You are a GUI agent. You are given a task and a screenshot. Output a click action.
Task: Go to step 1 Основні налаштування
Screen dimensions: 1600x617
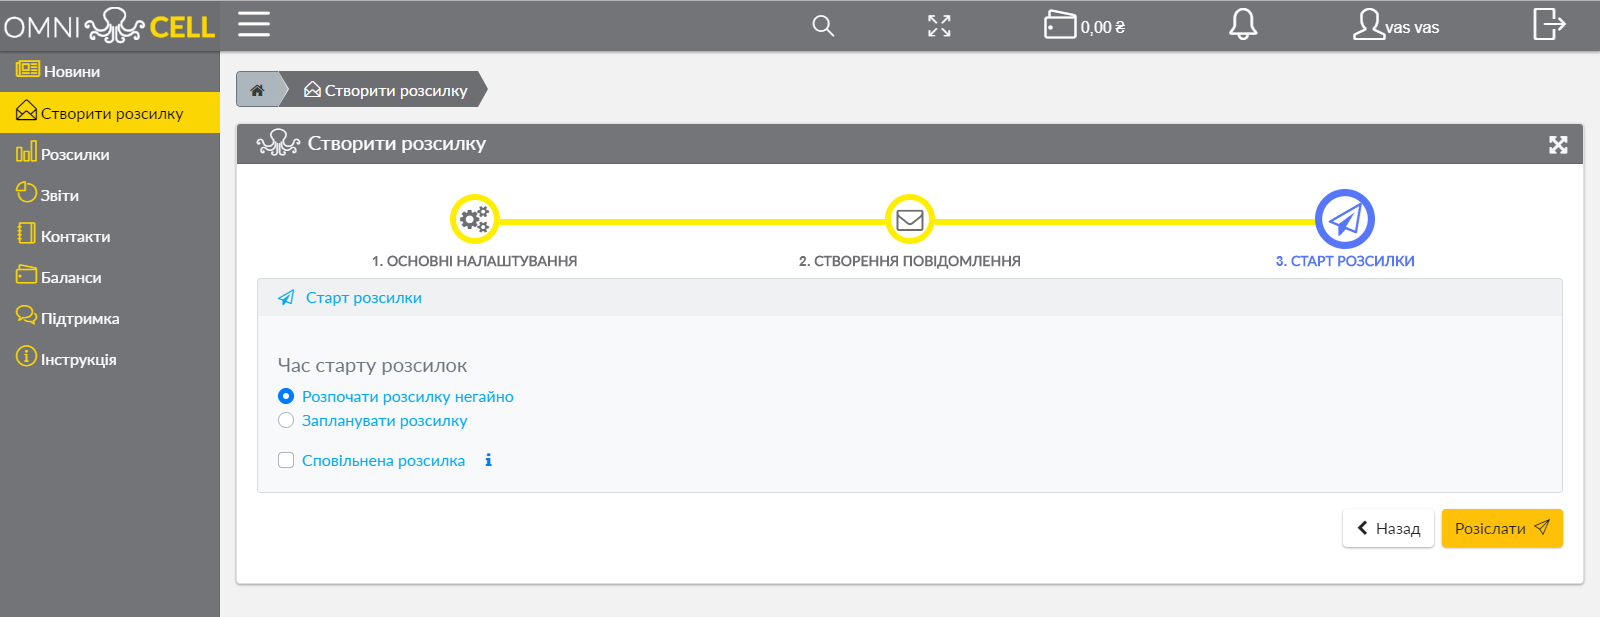click(474, 219)
